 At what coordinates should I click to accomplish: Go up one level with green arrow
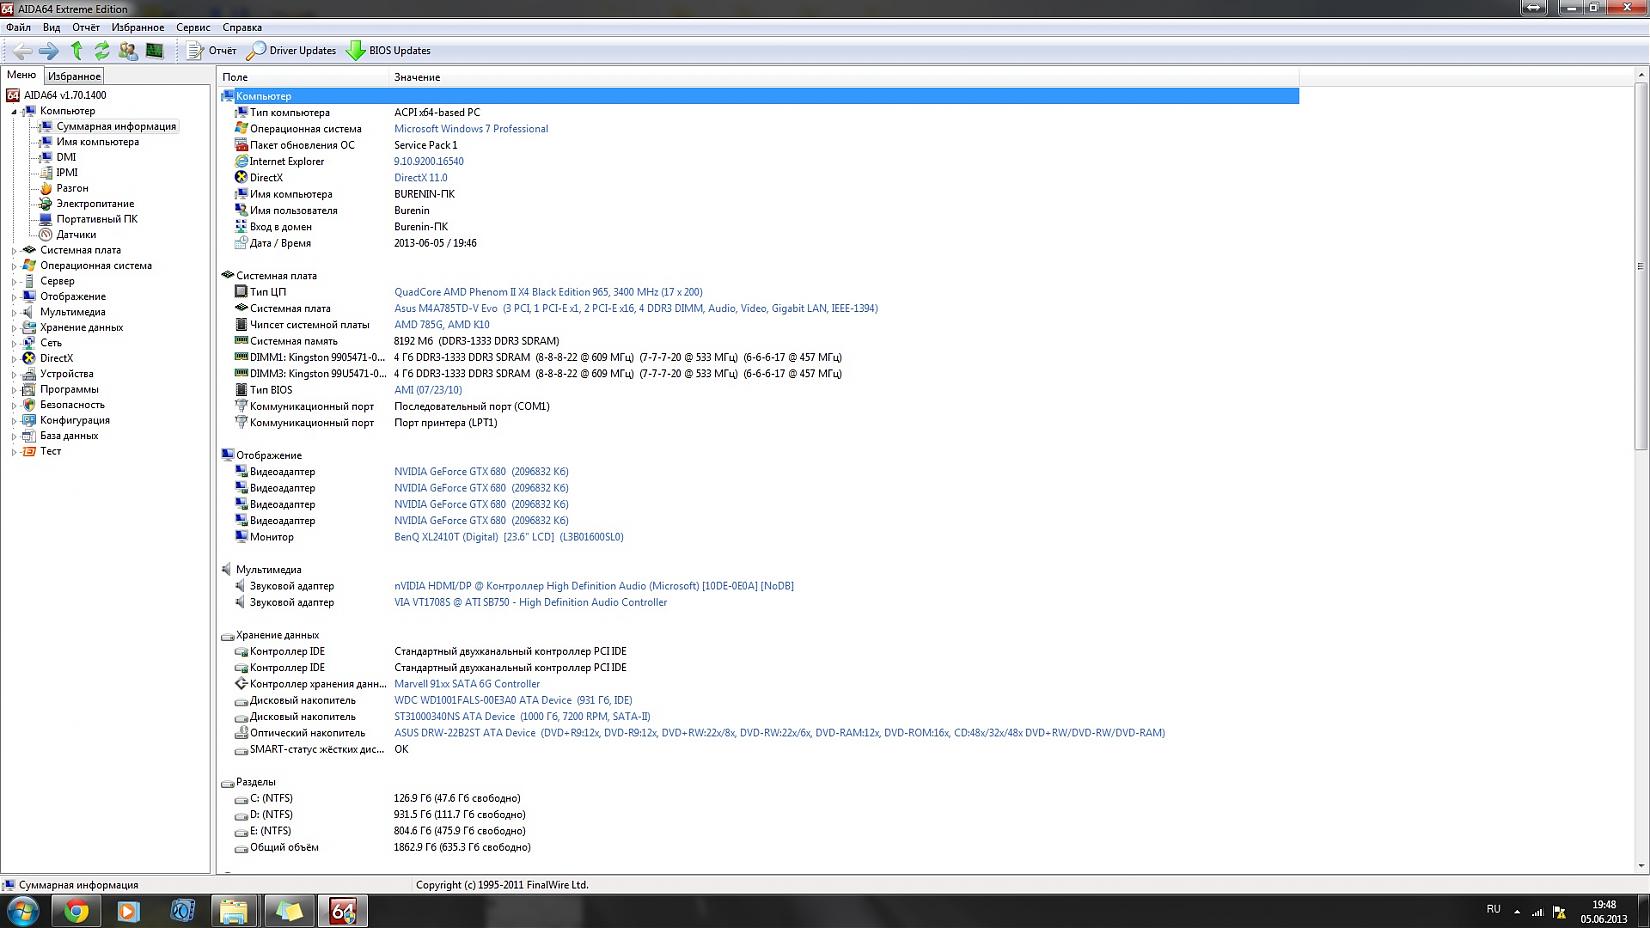(76, 50)
